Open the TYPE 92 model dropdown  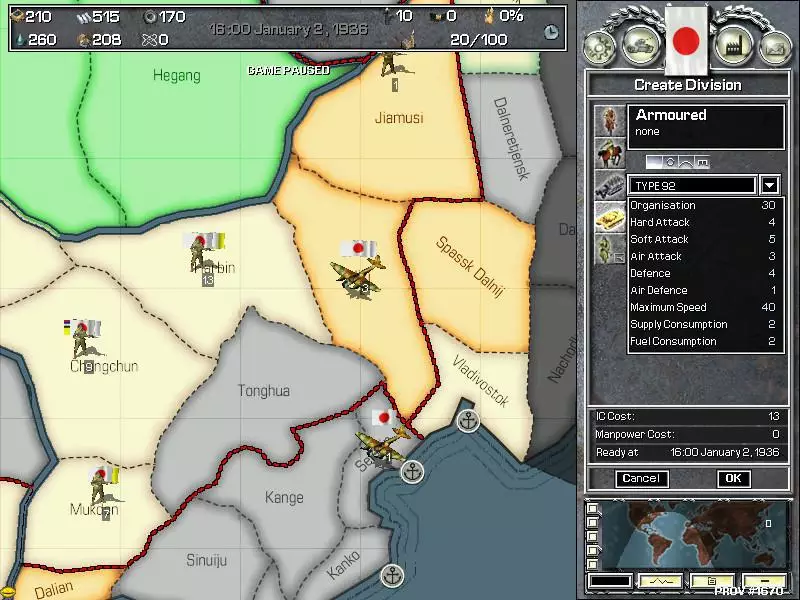[x=769, y=185]
